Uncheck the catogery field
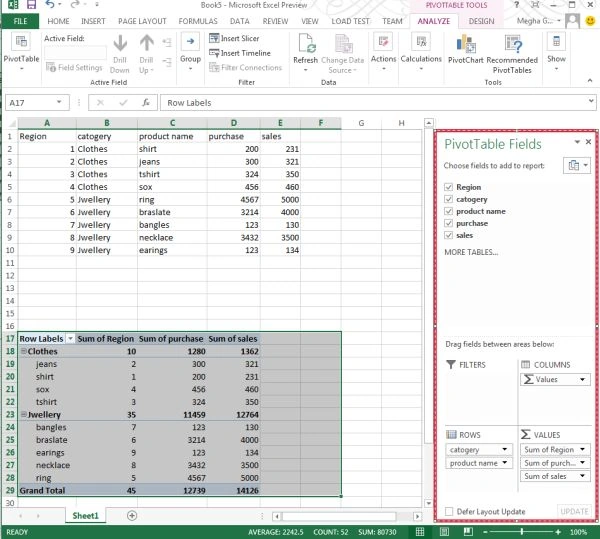 [448, 199]
